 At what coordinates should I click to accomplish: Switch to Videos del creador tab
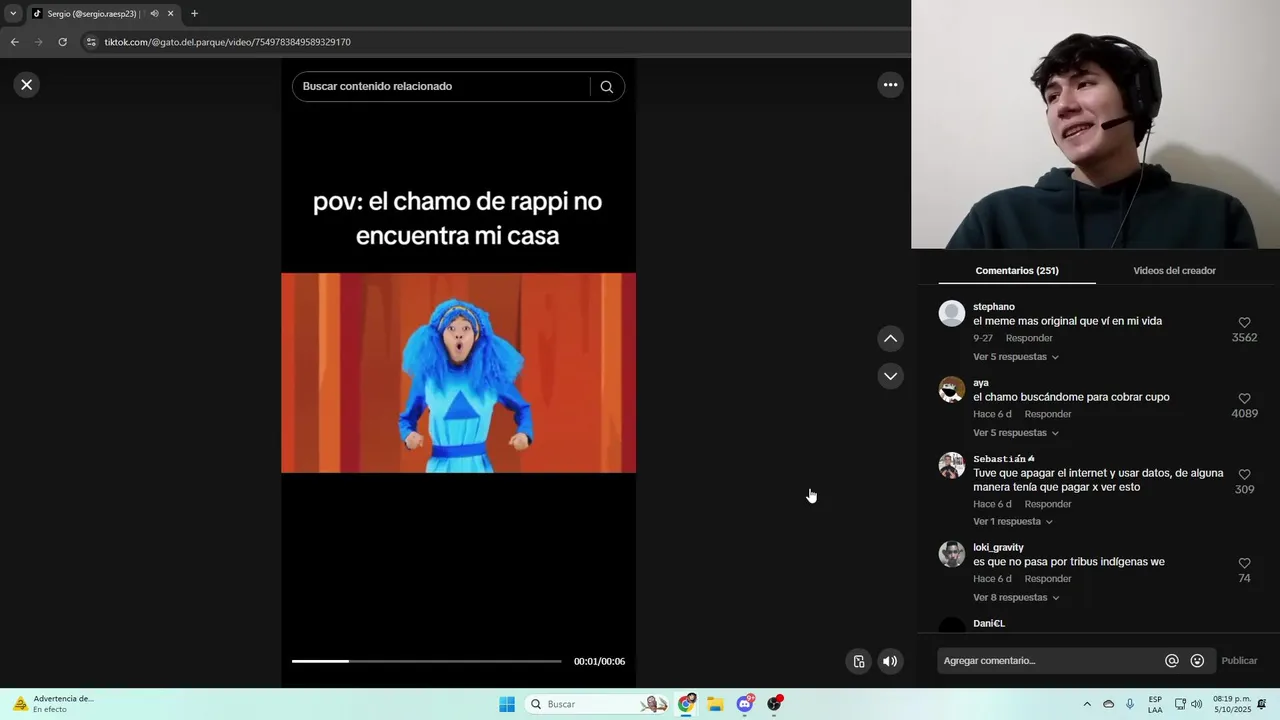click(x=1174, y=271)
